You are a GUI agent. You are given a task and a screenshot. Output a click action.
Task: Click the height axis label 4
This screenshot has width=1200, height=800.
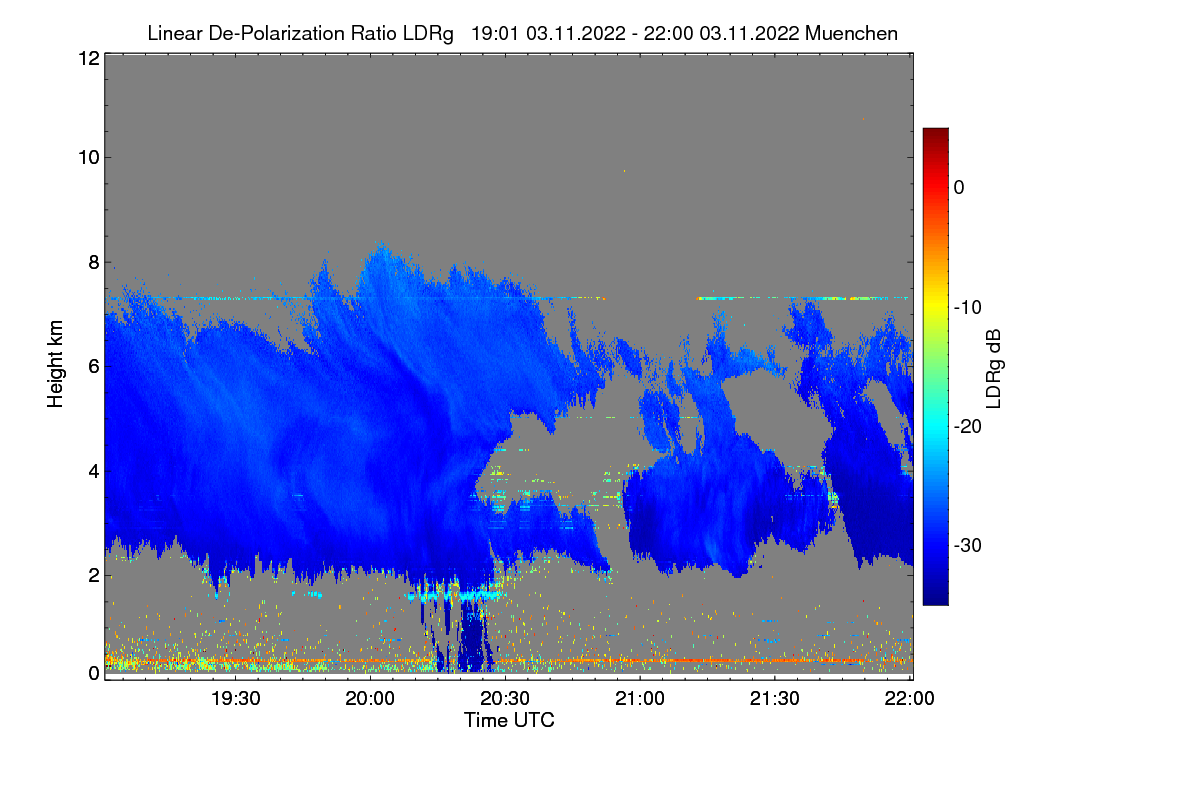tap(94, 470)
